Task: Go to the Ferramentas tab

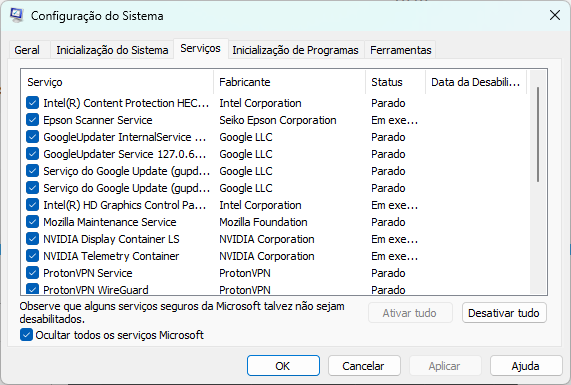Action: pos(401,50)
